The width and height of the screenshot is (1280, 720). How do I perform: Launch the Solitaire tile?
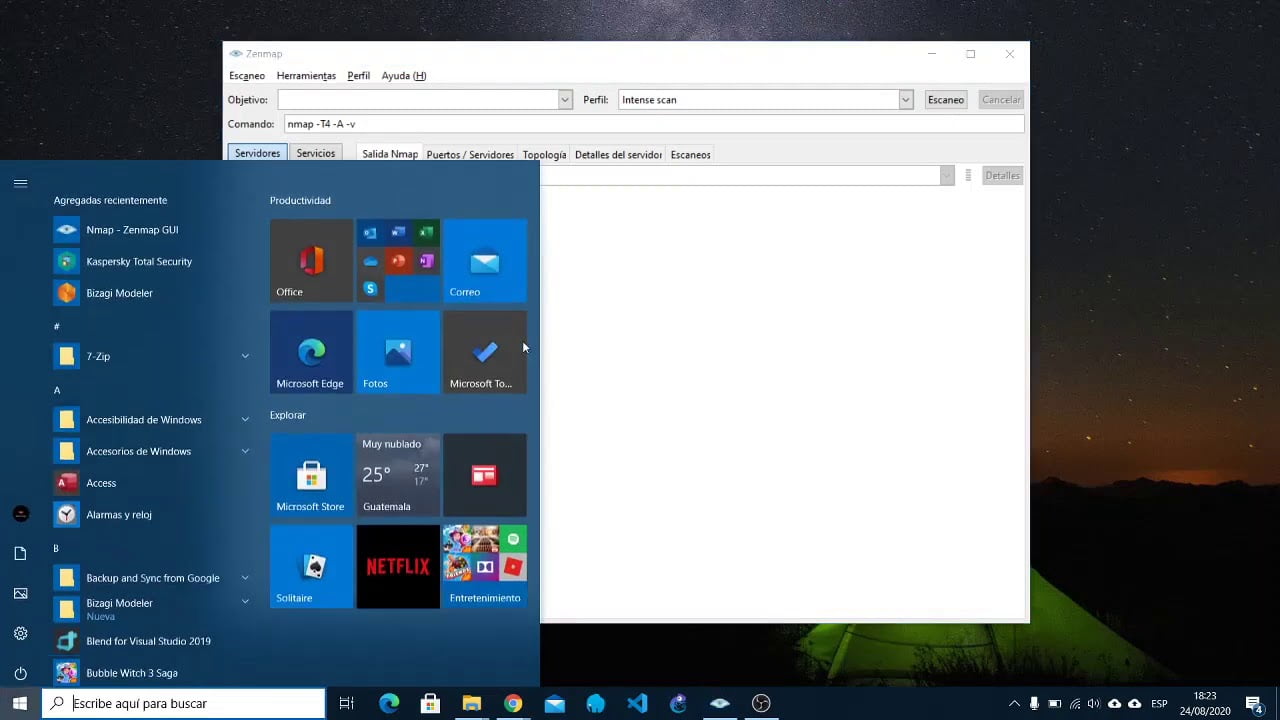(x=311, y=567)
